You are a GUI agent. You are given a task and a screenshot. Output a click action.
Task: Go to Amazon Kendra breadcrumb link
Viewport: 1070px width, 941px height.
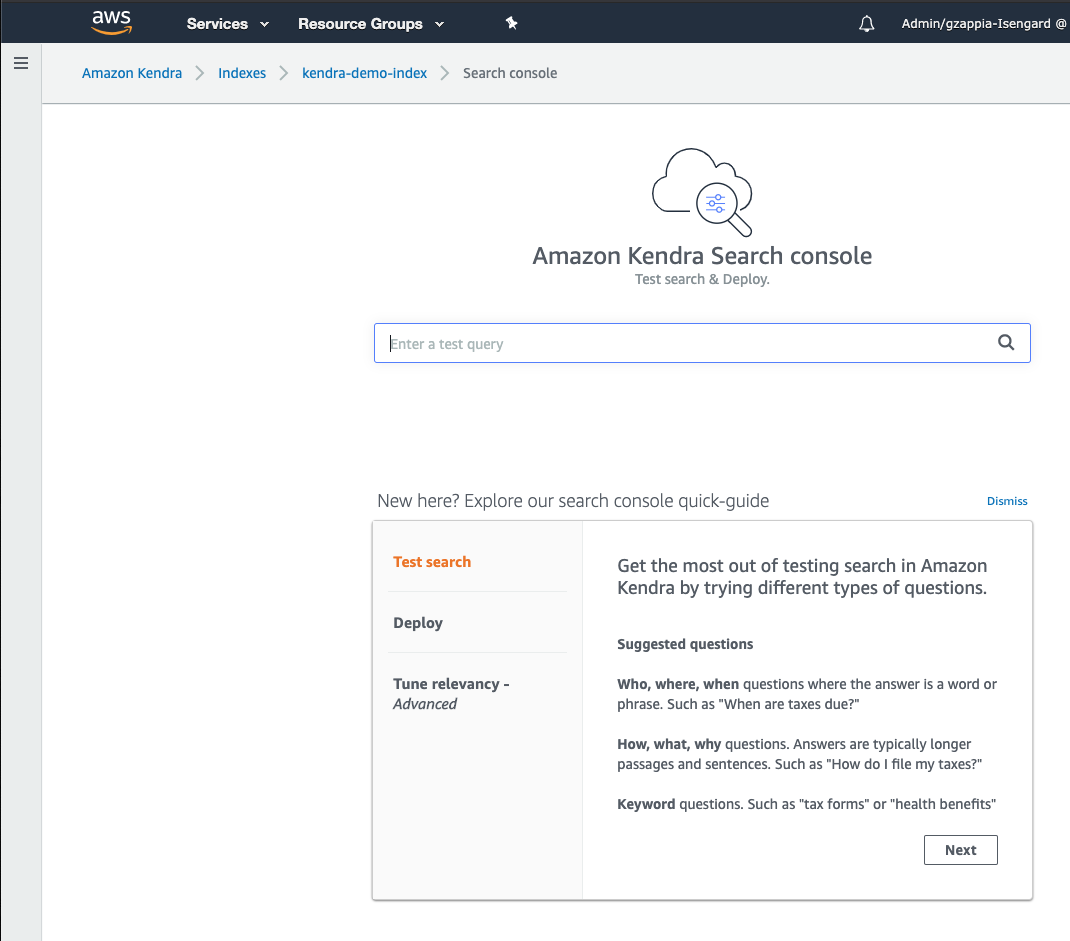132,73
